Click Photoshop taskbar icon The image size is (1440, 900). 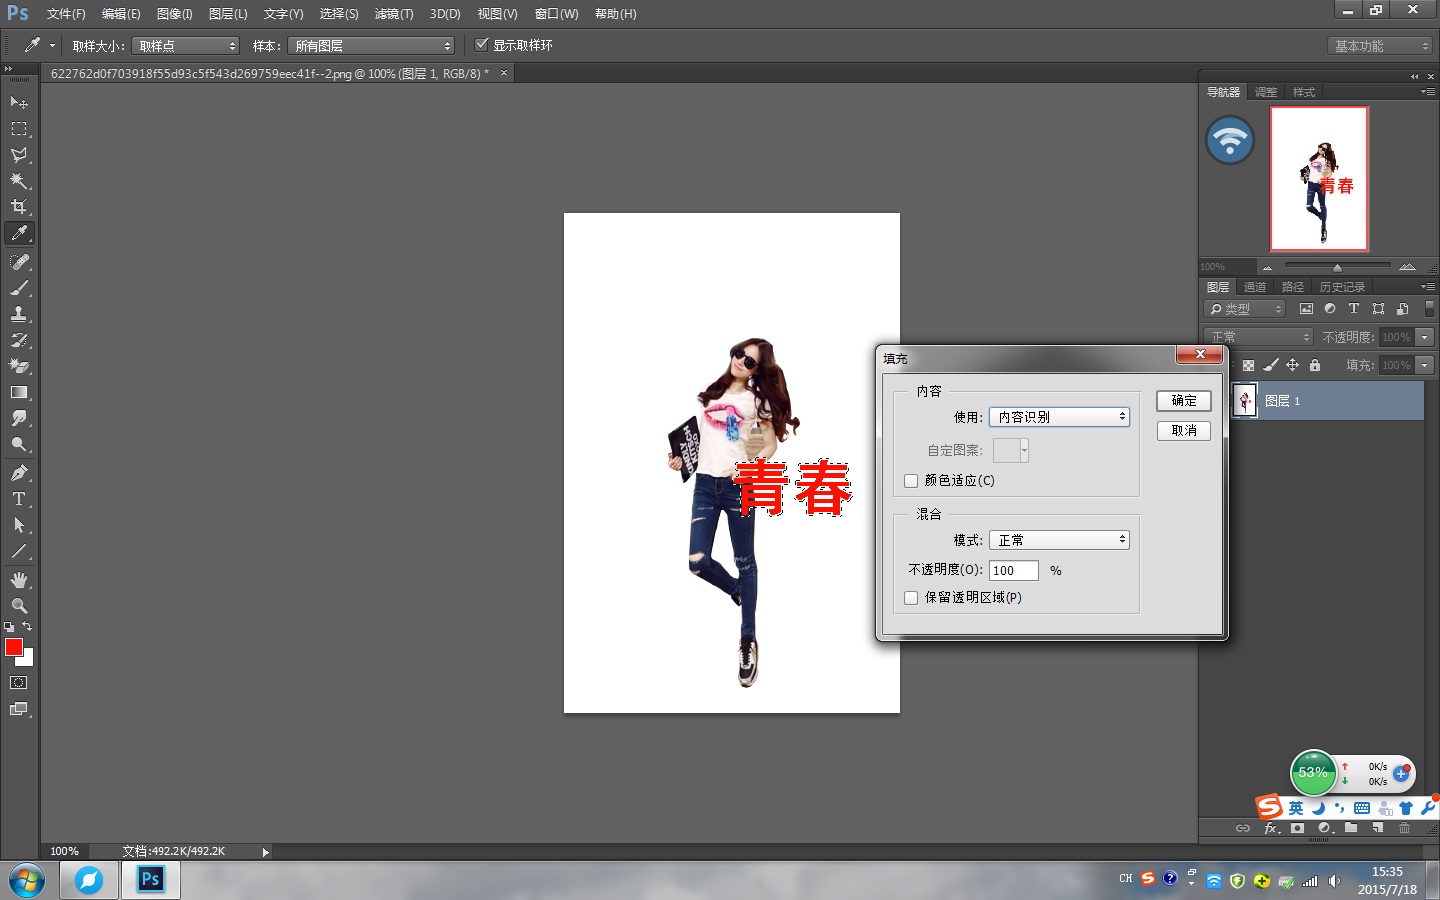pyautogui.click(x=150, y=880)
